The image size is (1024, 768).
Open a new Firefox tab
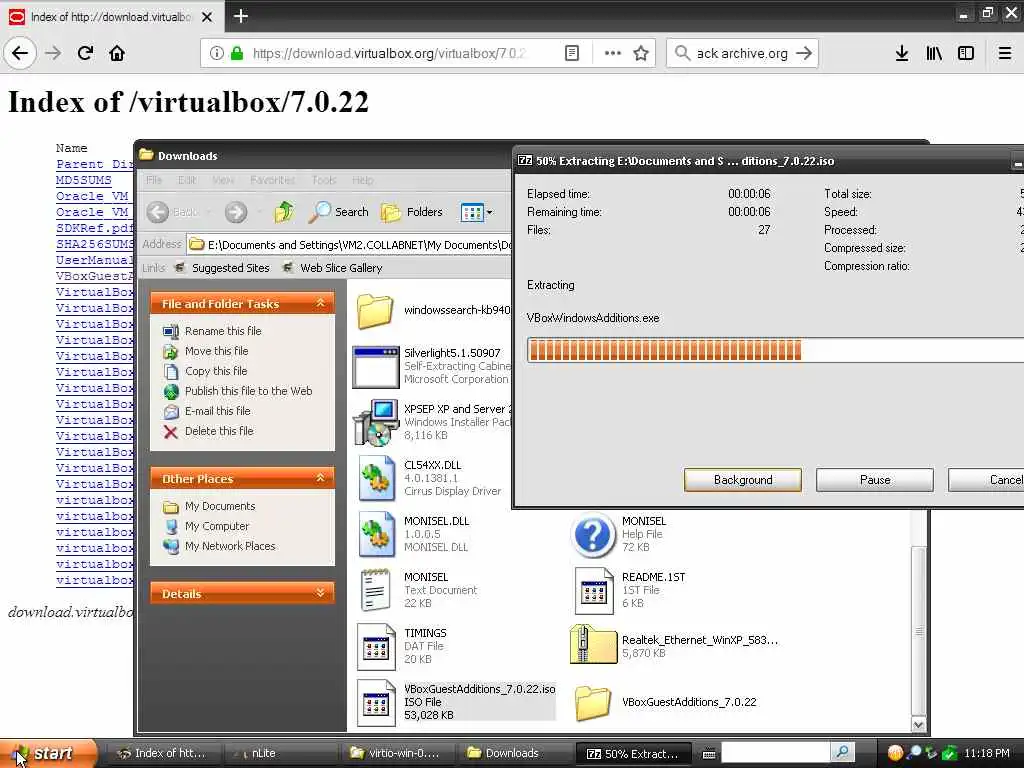[x=241, y=16]
